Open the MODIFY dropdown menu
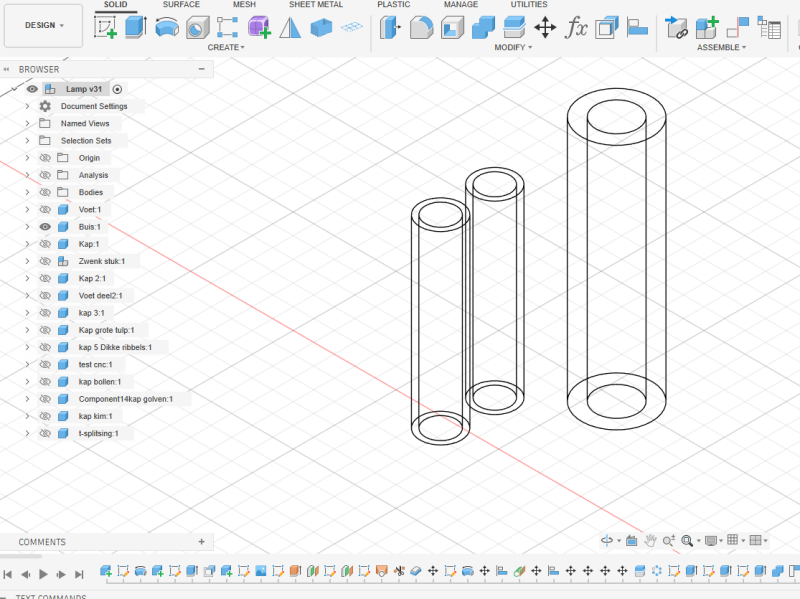800x599 pixels. point(513,47)
